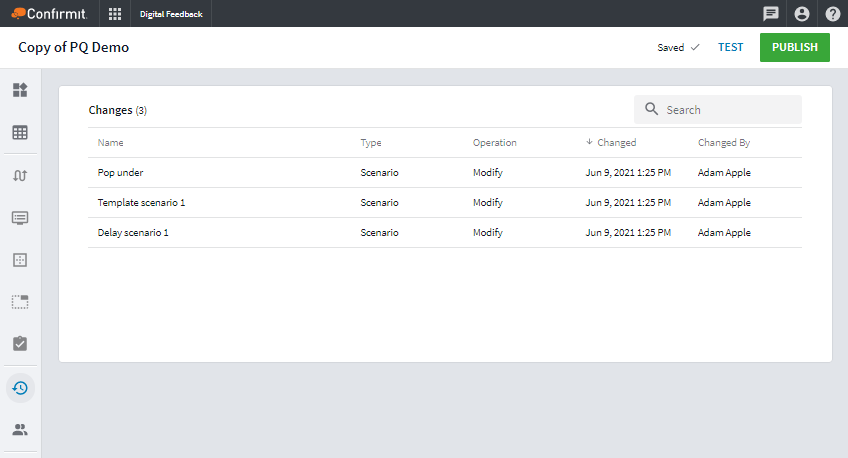Click Scenario type in Pop under row
The image size is (848, 458).
(x=379, y=172)
